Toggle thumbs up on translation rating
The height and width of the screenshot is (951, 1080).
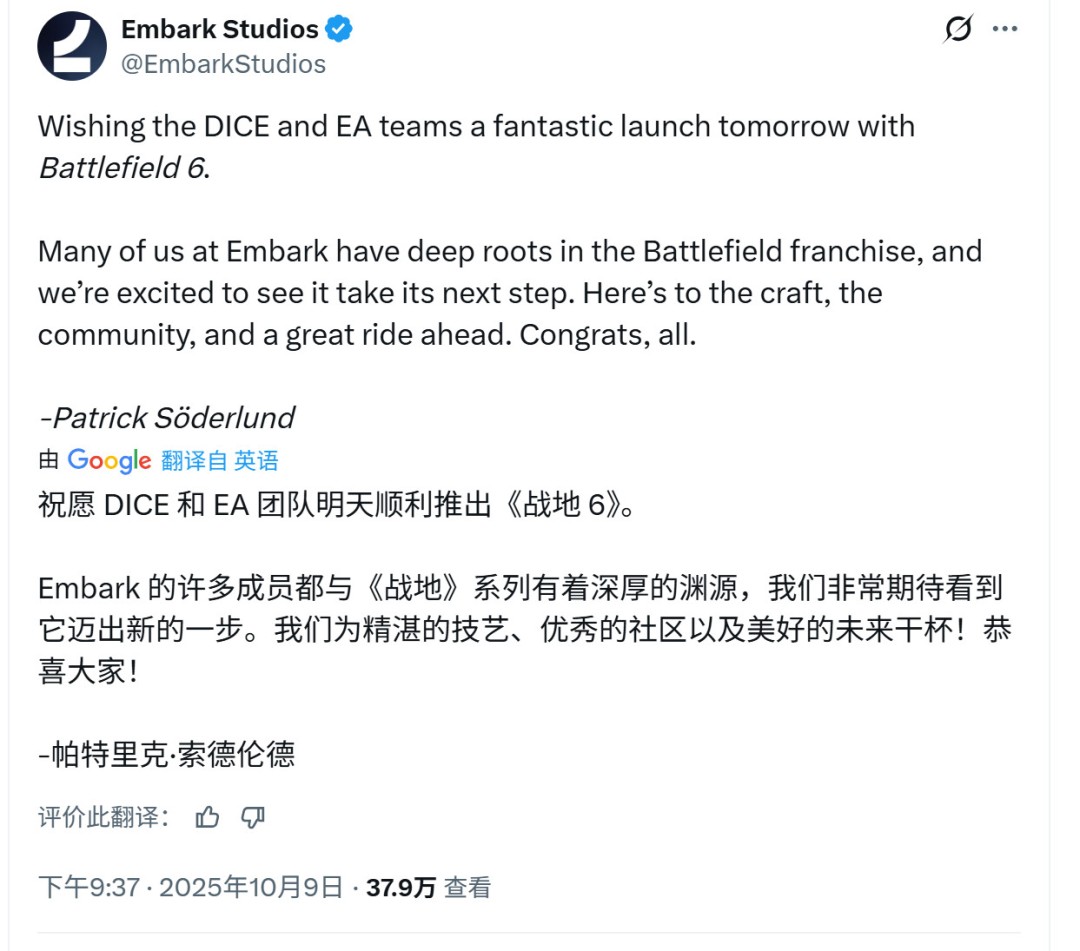tap(207, 817)
